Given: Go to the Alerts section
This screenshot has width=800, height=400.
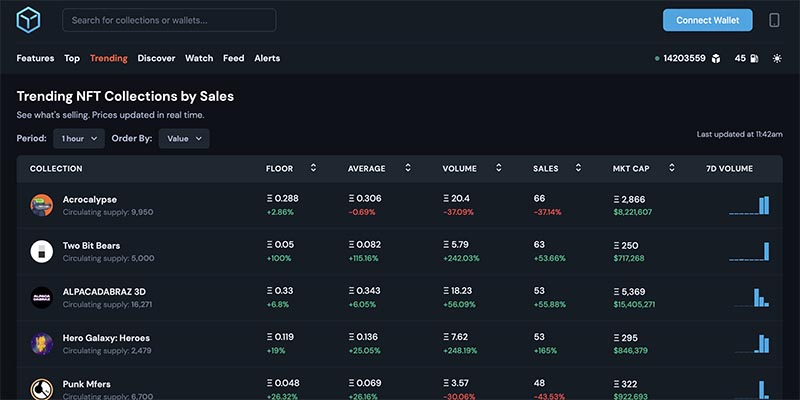Looking at the screenshot, I should [x=267, y=58].
